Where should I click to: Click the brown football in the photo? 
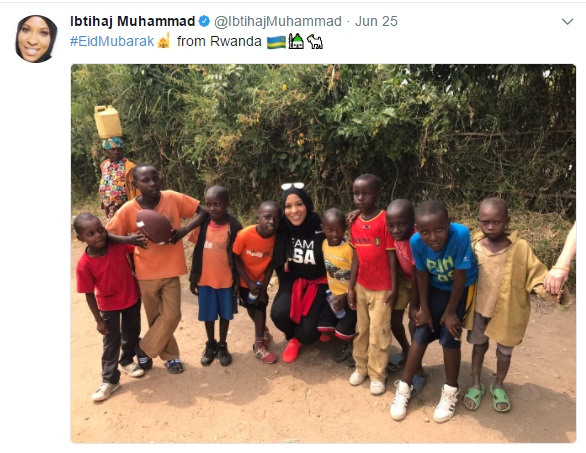pos(154,226)
